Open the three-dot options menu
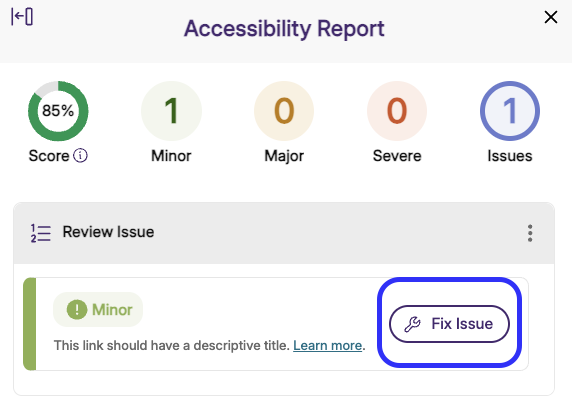This screenshot has height=408, width=572. coord(530,233)
